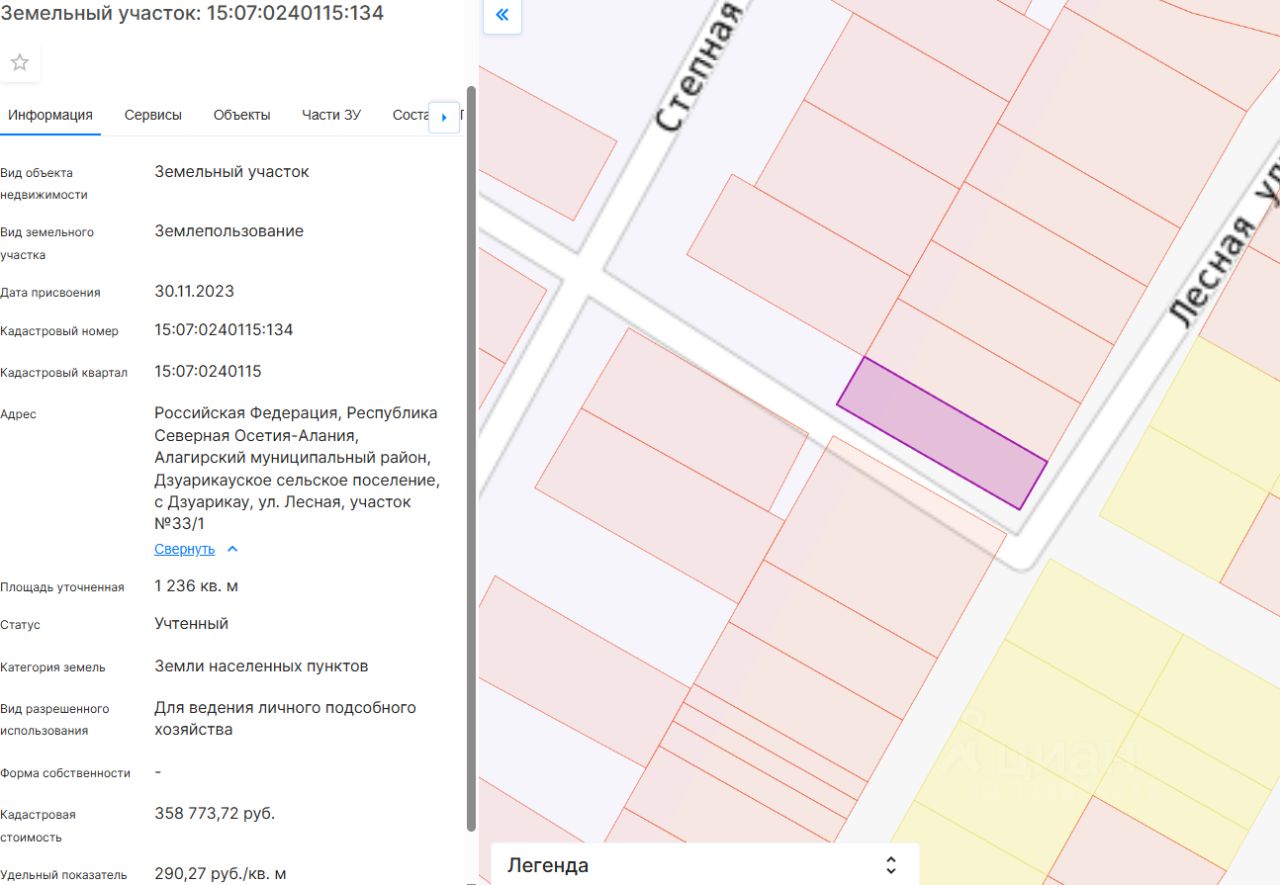
Task: Click the info panel vertical scrollbar
Action: tap(471, 450)
